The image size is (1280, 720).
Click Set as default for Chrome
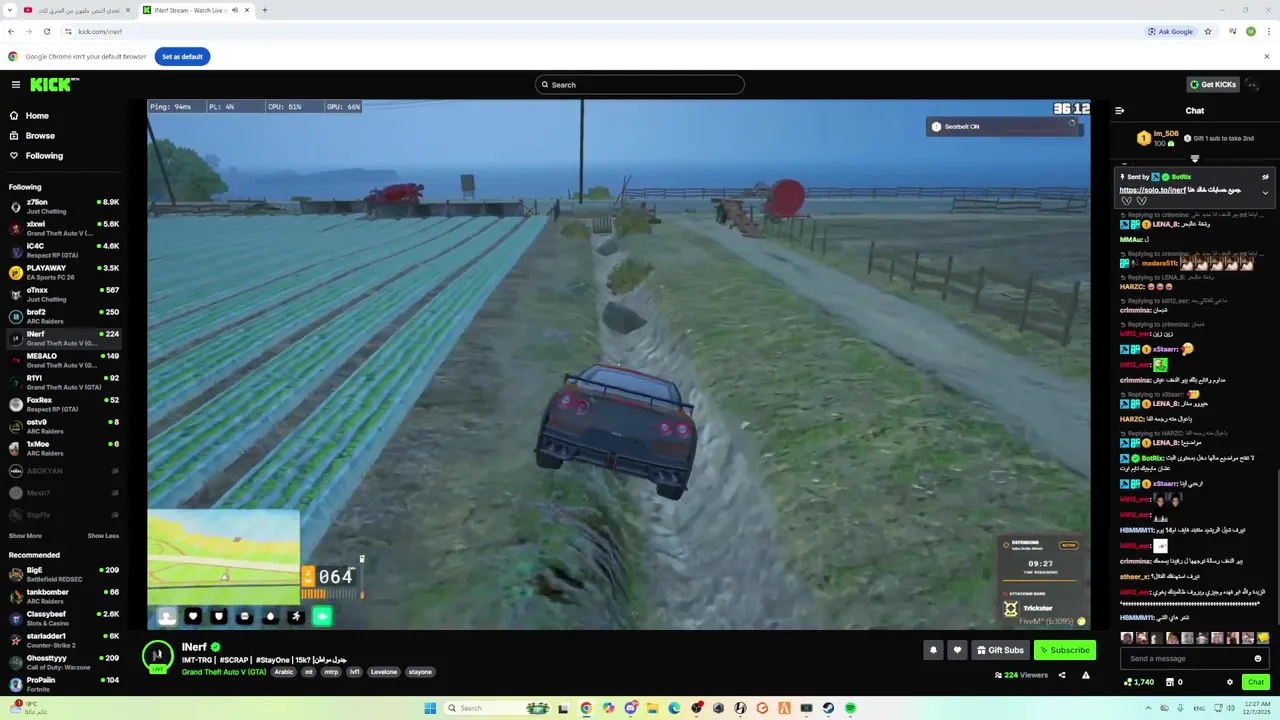182,57
